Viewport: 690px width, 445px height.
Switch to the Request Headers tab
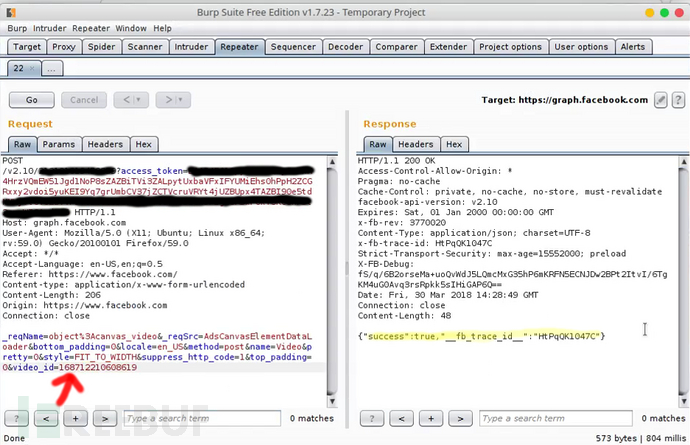click(105, 144)
